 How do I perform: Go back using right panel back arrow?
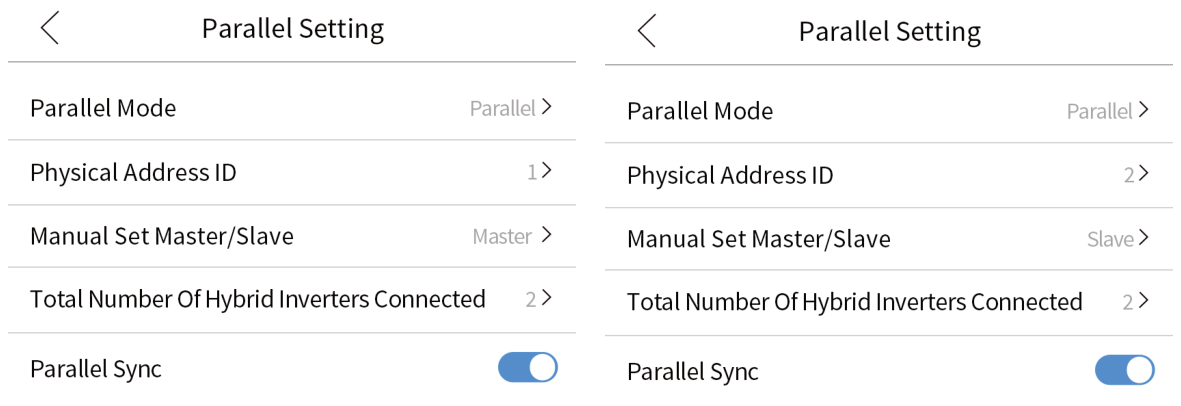point(647,31)
